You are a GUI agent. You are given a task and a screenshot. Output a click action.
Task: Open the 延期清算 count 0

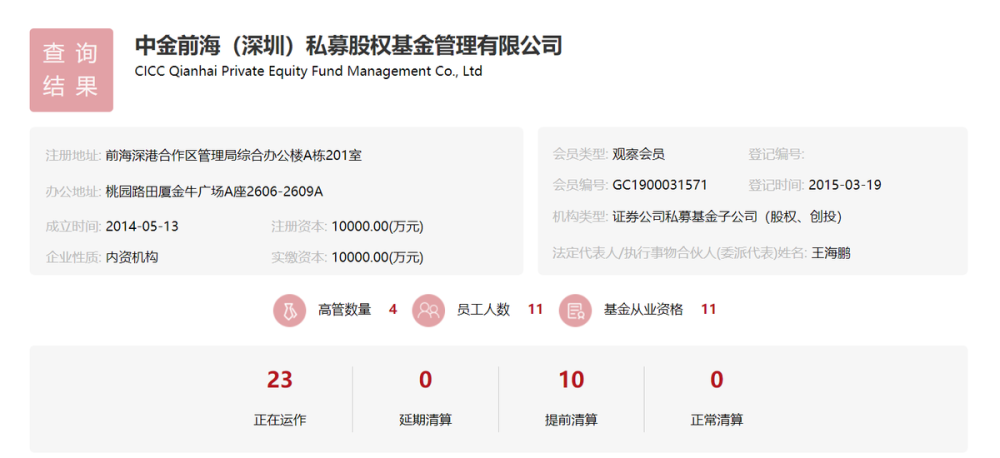[x=425, y=380]
